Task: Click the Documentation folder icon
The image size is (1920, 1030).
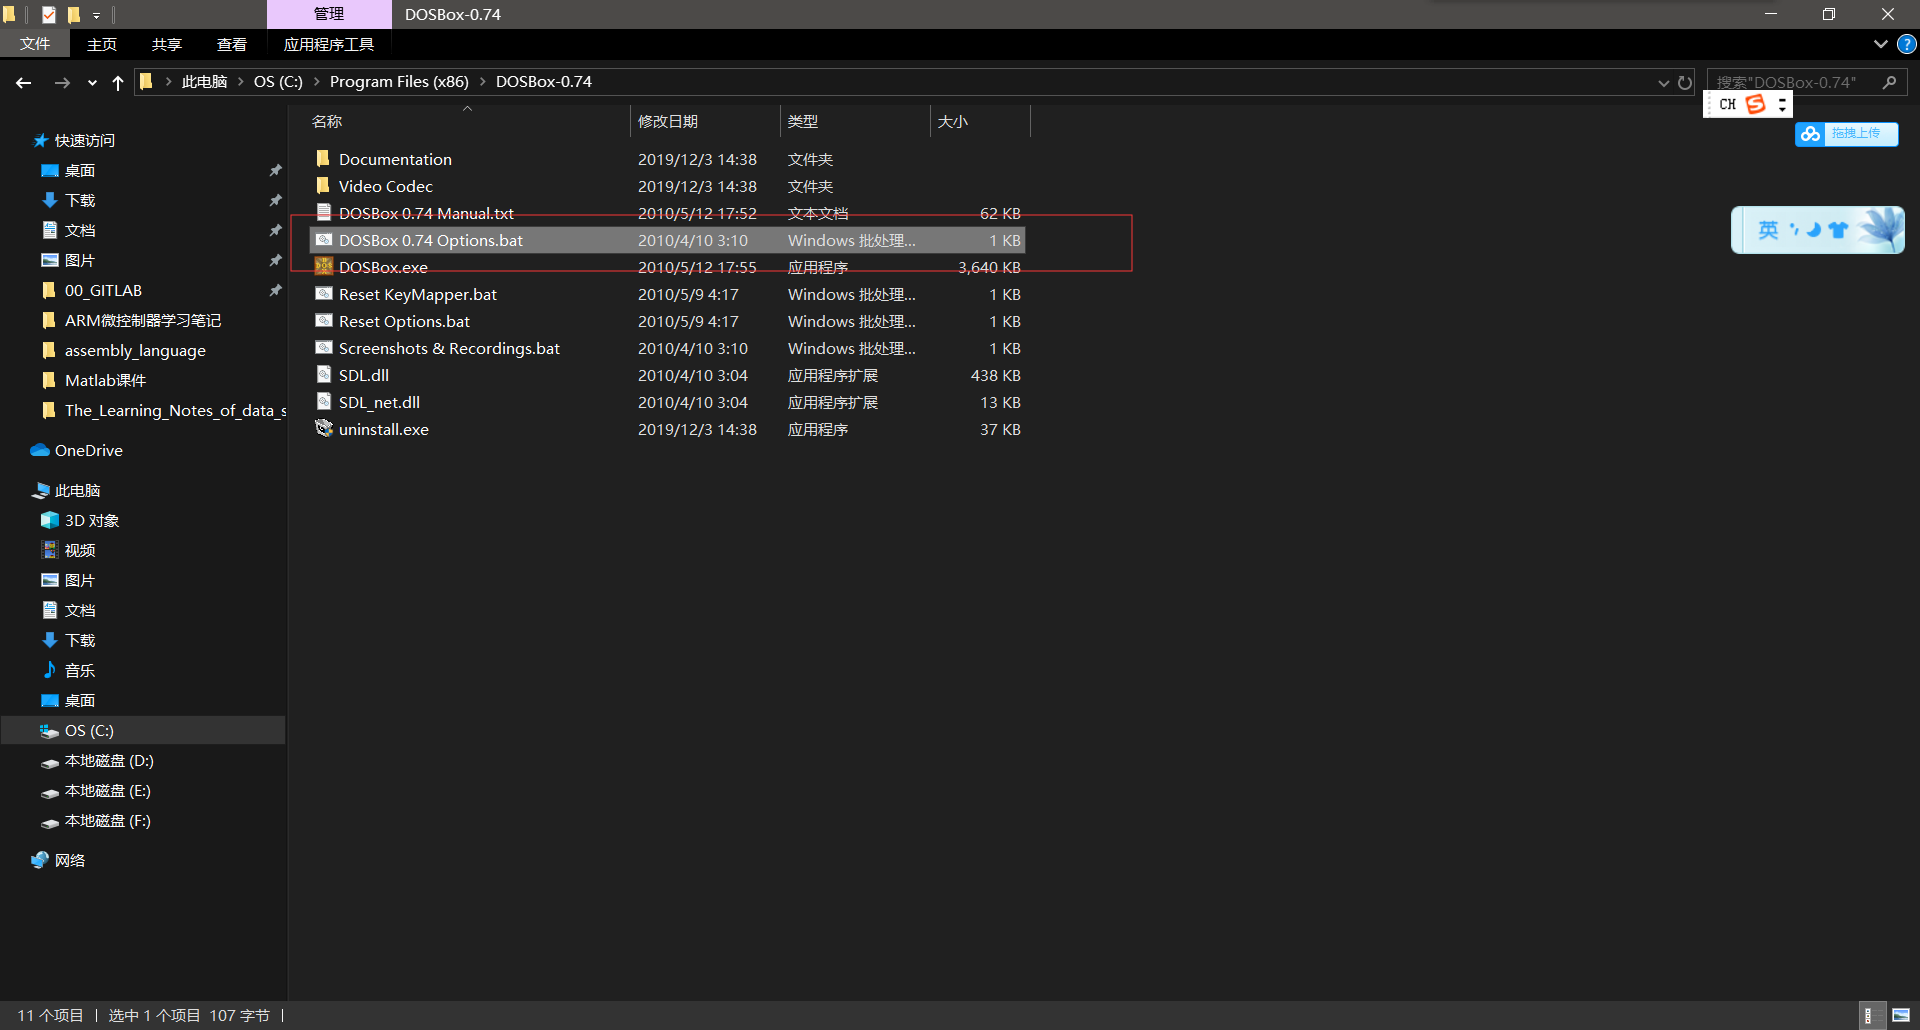Action: (323, 159)
